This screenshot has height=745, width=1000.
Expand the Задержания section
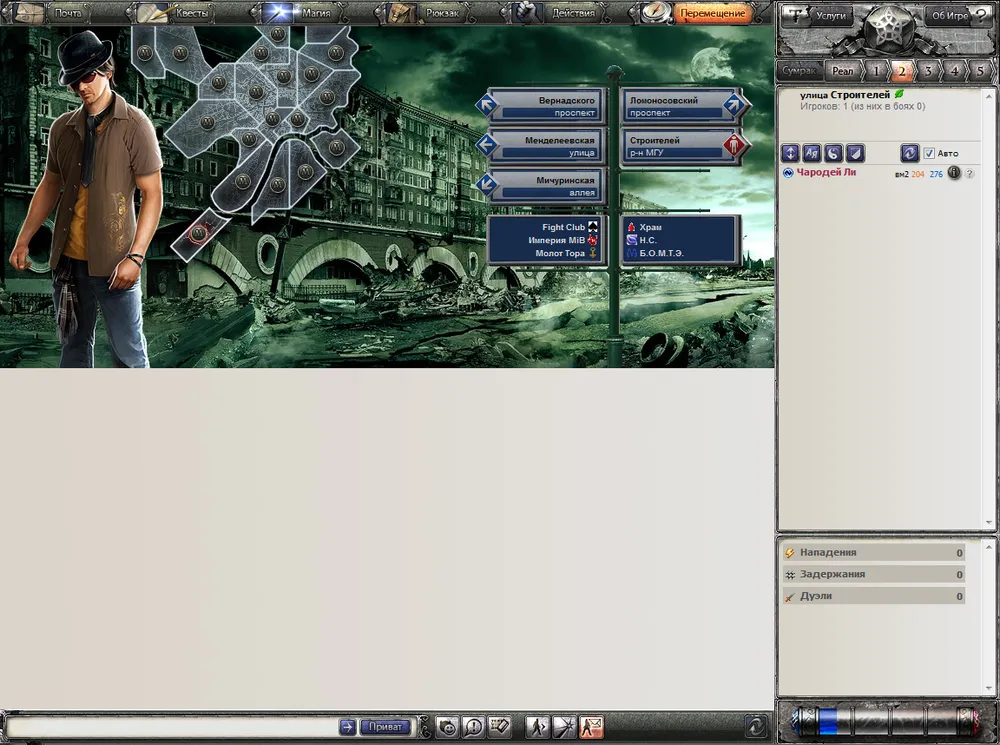pos(873,574)
